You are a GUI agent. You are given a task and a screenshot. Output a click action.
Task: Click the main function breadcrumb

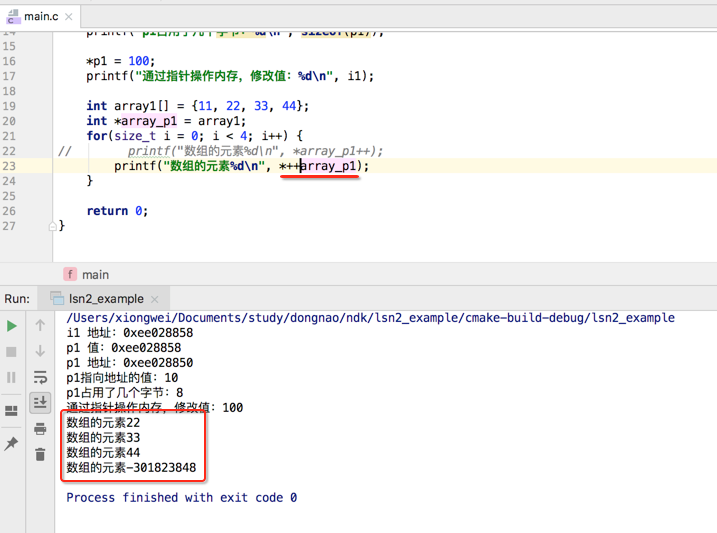click(86, 275)
